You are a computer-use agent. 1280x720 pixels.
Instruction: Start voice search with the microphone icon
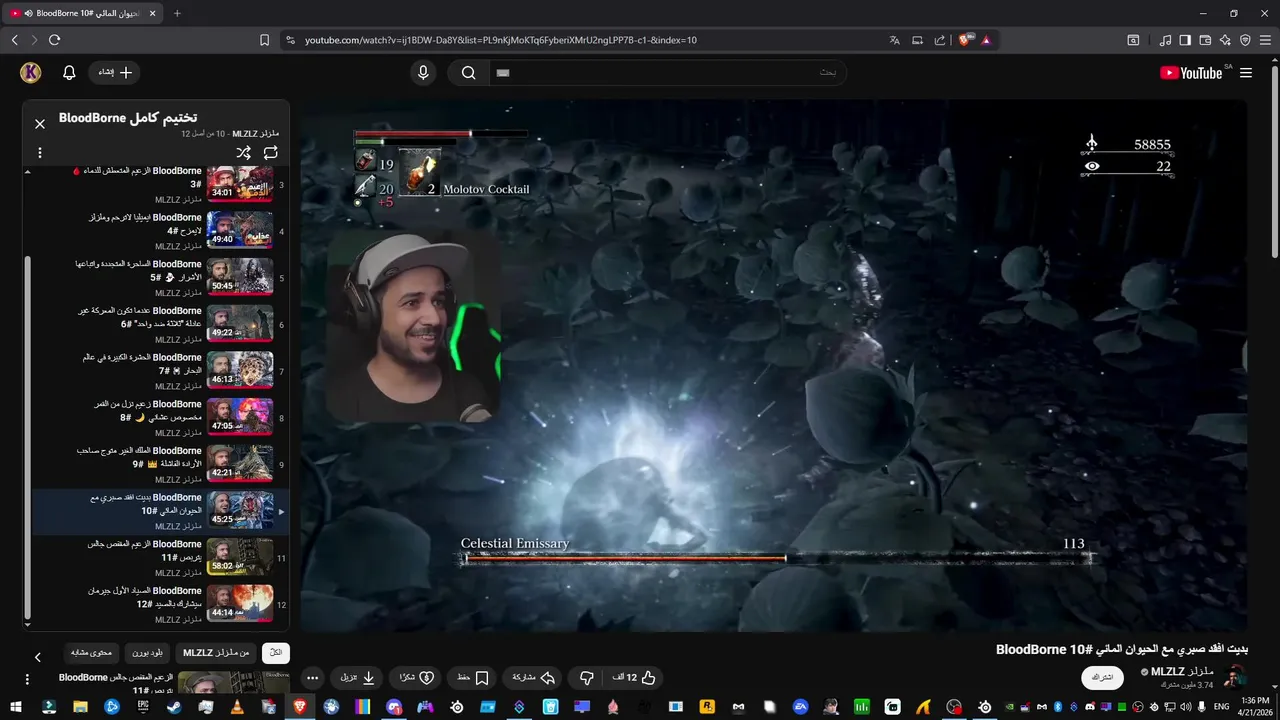tap(423, 73)
